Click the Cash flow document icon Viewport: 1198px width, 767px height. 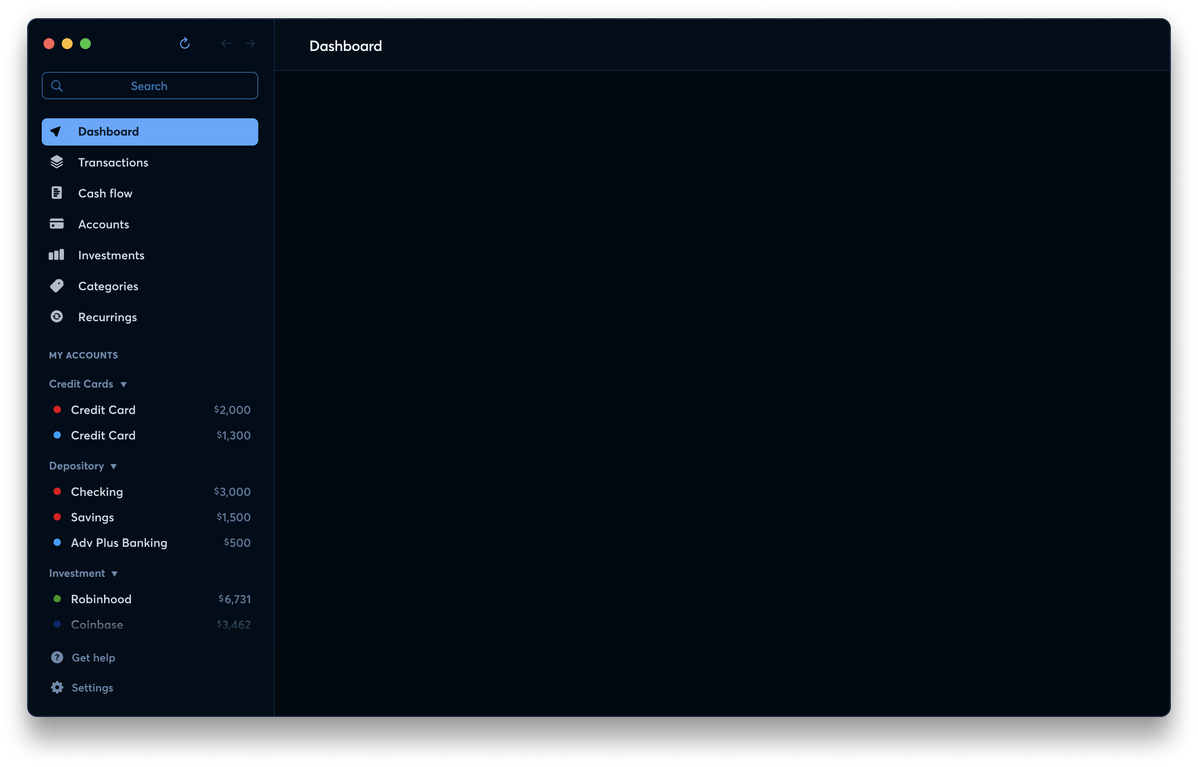click(57, 193)
